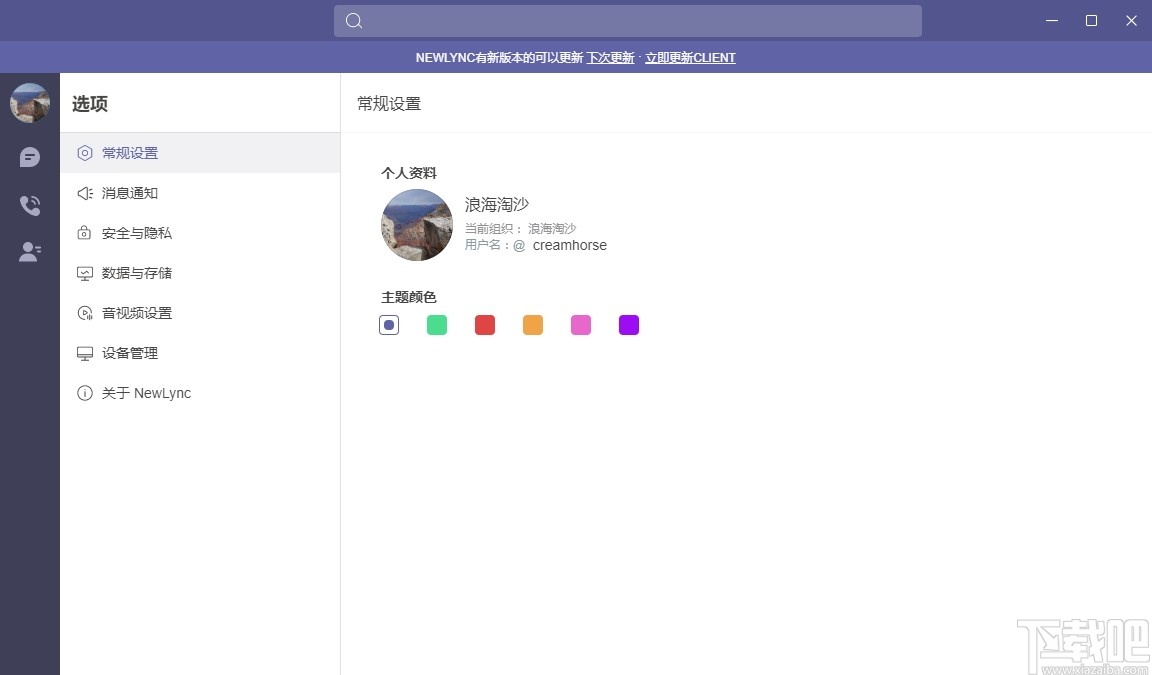The width and height of the screenshot is (1152, 675).
Task: Select the phone calls icon in sidebar
Action: (29, 205)
